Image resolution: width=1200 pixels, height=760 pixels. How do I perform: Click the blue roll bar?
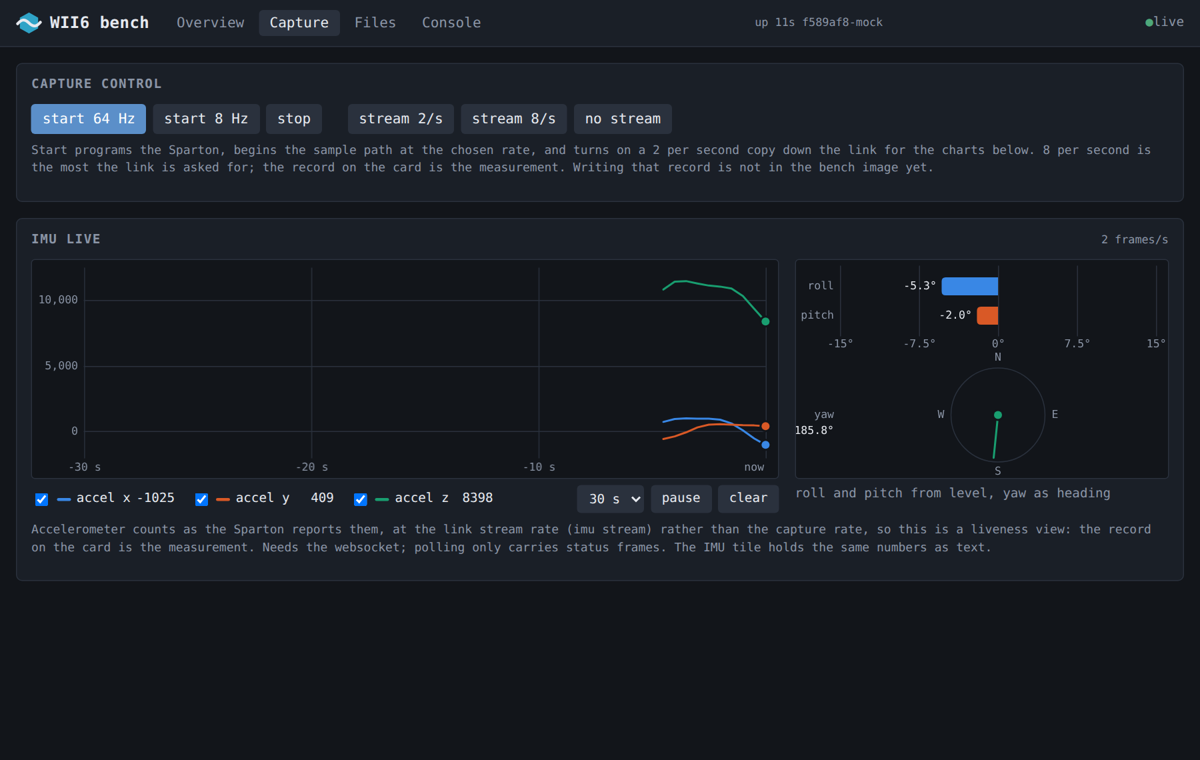[970, 286]
